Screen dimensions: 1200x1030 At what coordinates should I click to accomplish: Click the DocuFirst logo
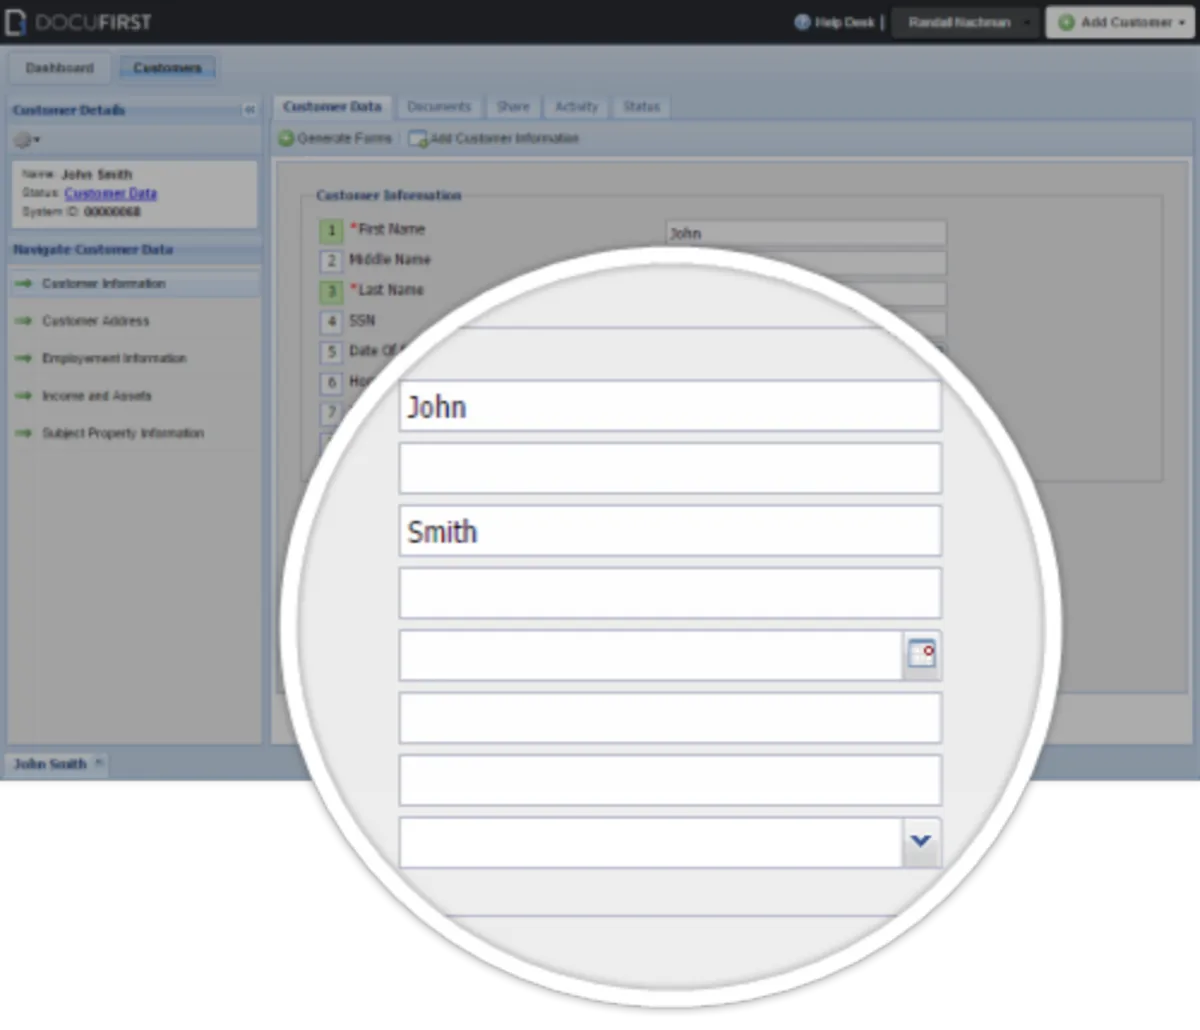[x=78, y=22]
